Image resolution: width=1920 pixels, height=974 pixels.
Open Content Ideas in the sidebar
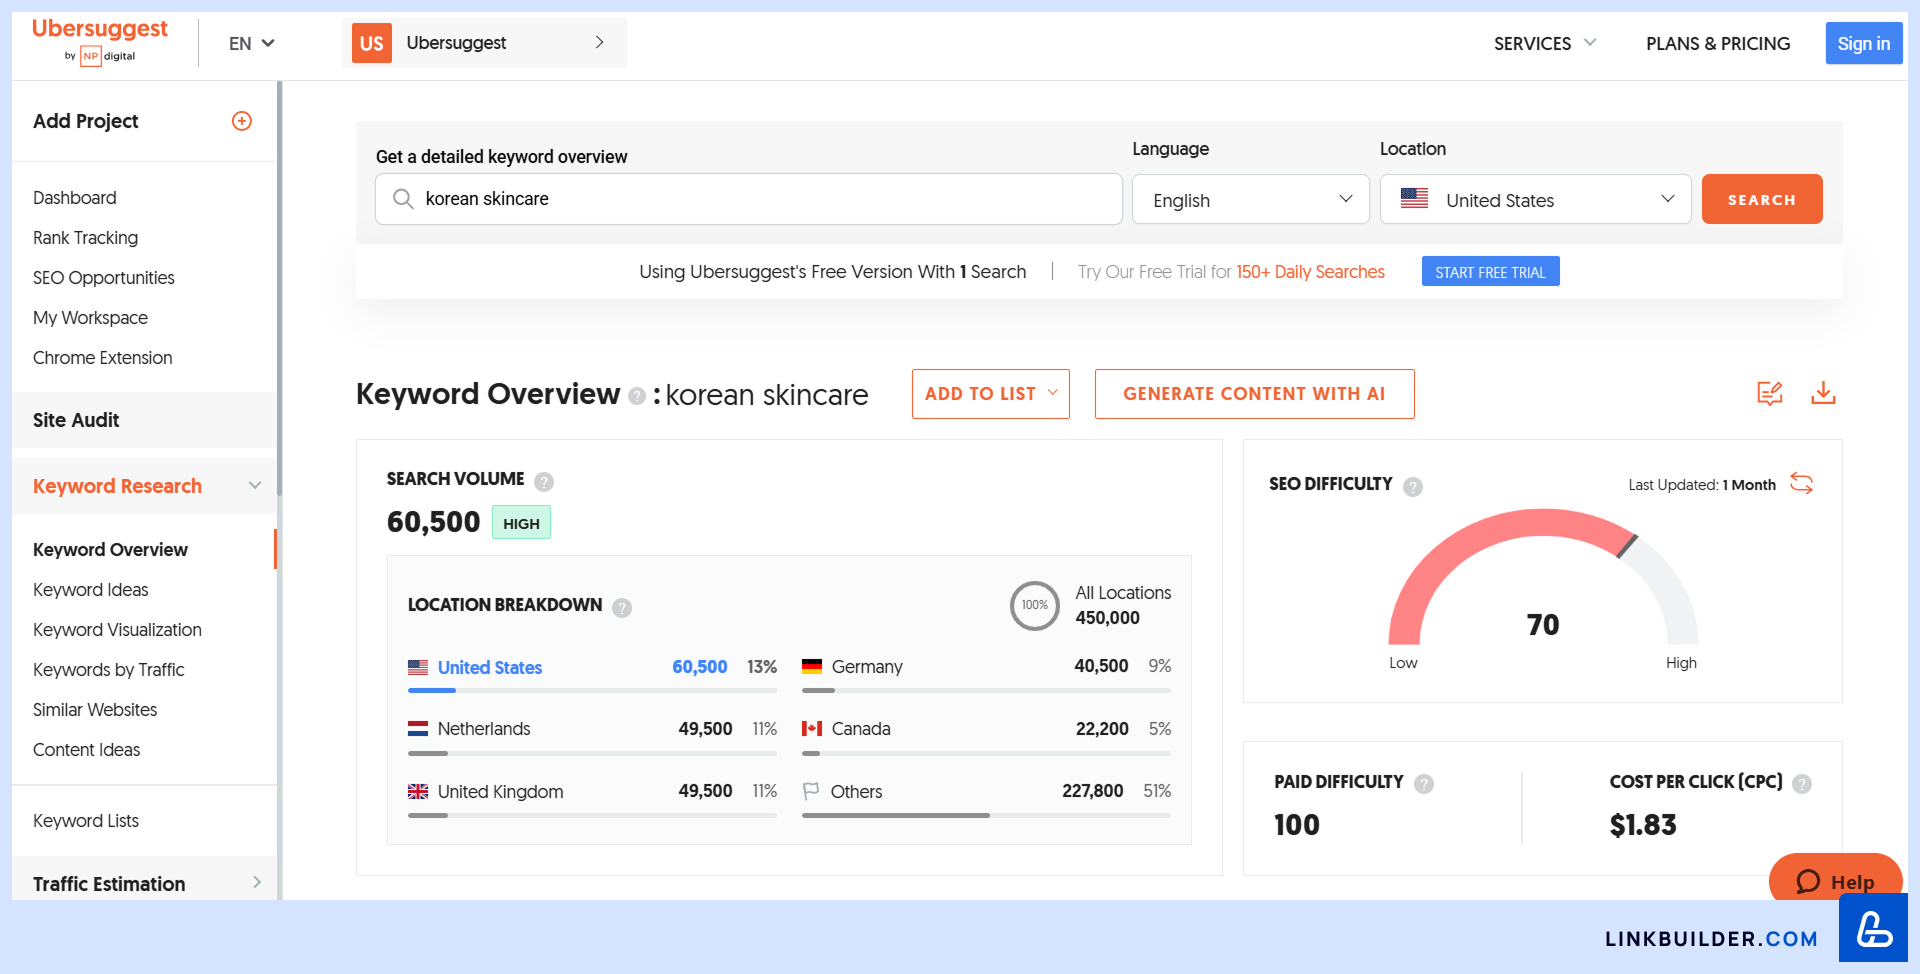86,750
